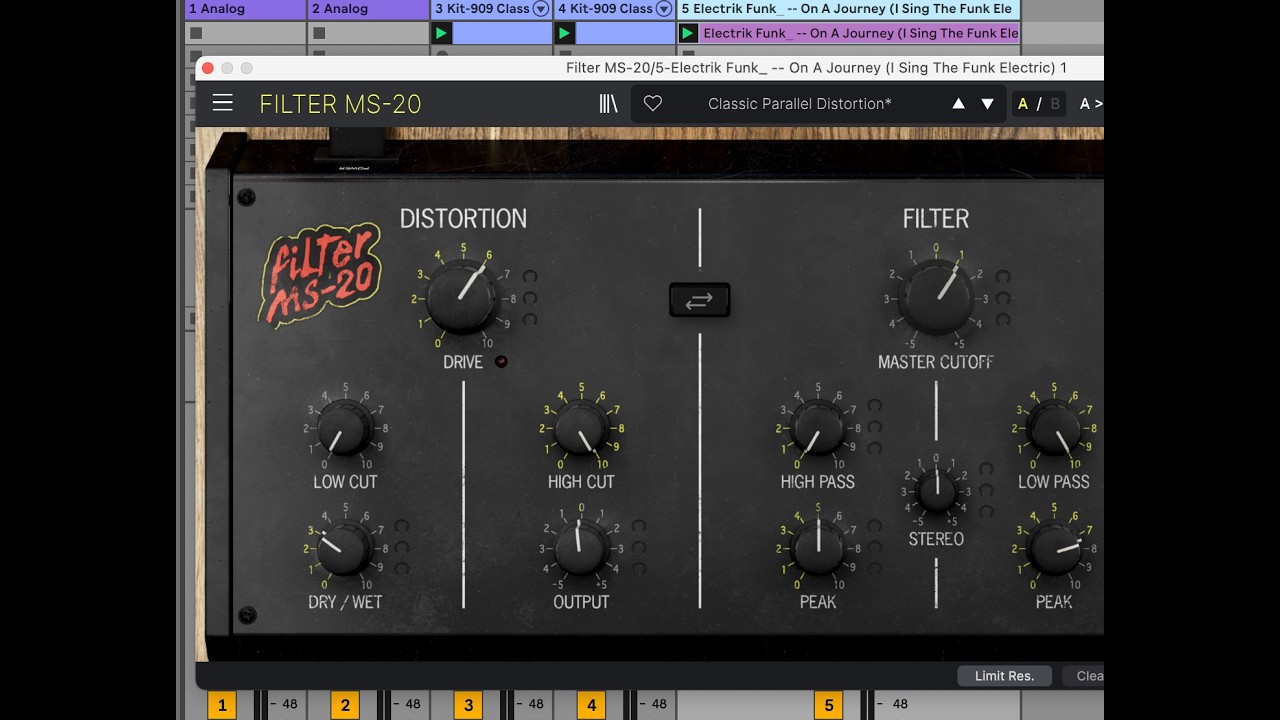Expand track 3 Kit-909 Class chevron

point(541,9)
